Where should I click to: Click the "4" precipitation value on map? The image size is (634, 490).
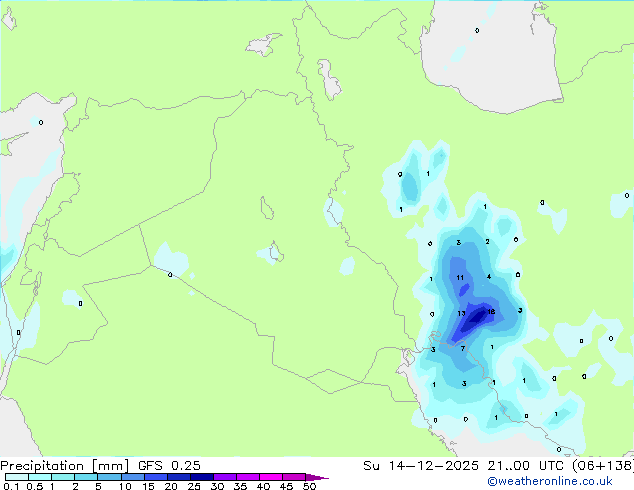coord(489,277)
